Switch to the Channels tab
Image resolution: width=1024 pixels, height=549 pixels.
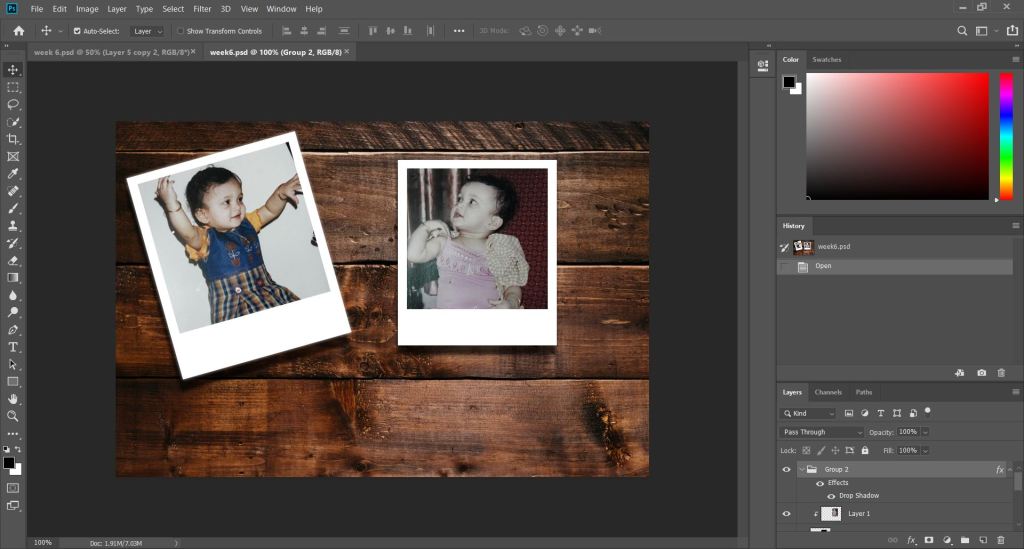pyautogui.click(x=828, y=392)
